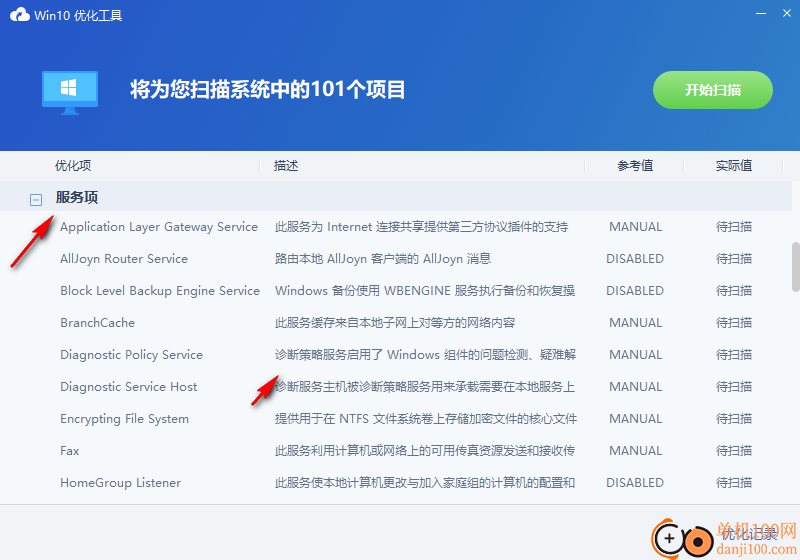
Task: Click the 优化项 column header
Action: [x=73, y=166]
